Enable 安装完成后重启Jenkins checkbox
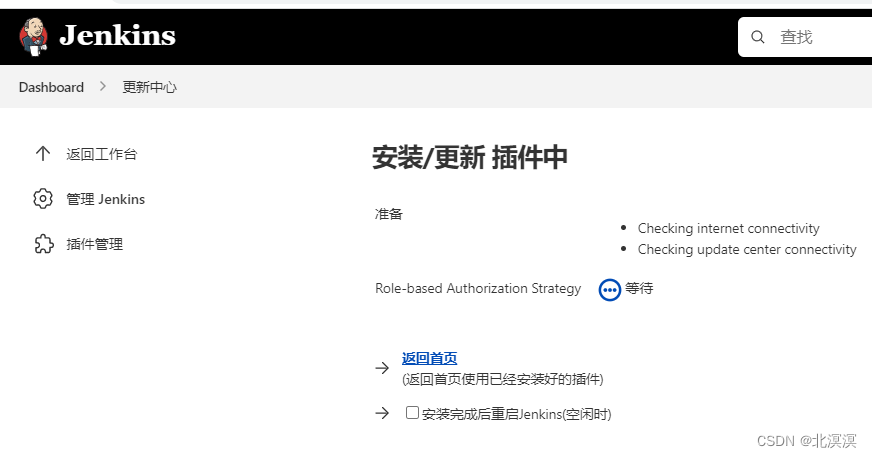 pyautogui.click(x=412, y=412)
